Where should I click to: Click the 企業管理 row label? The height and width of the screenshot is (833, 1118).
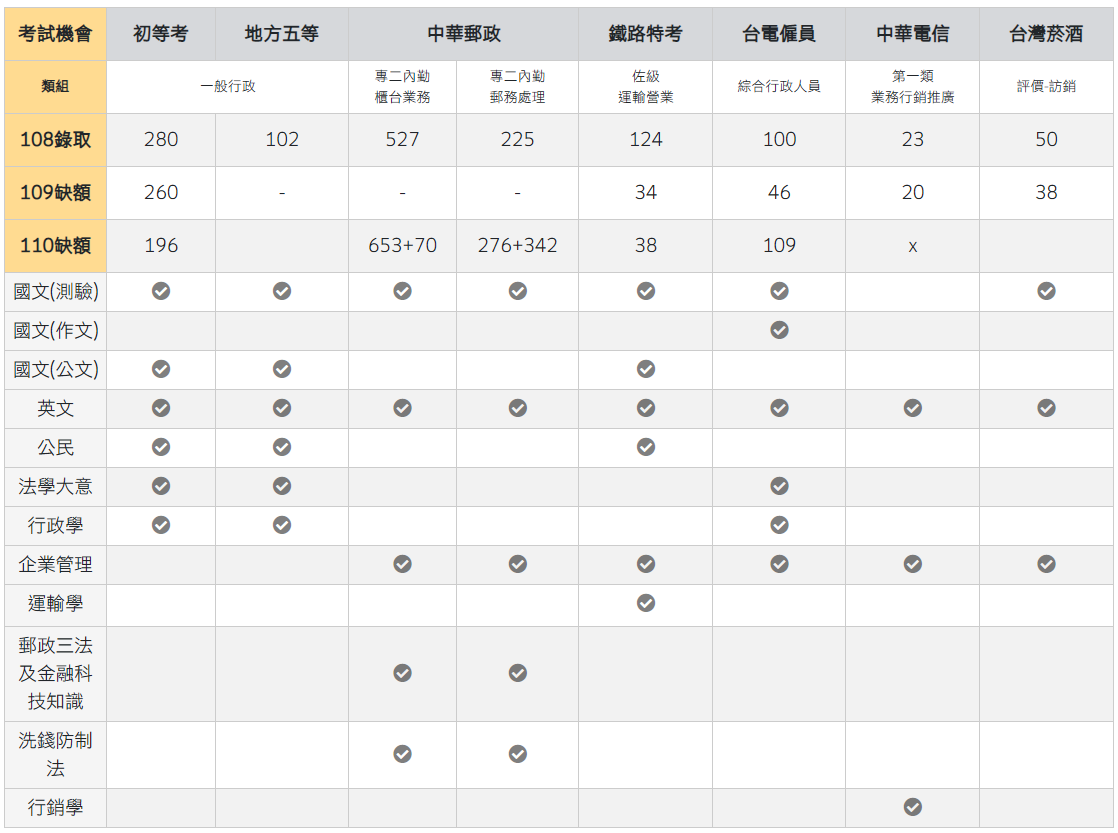56,565
